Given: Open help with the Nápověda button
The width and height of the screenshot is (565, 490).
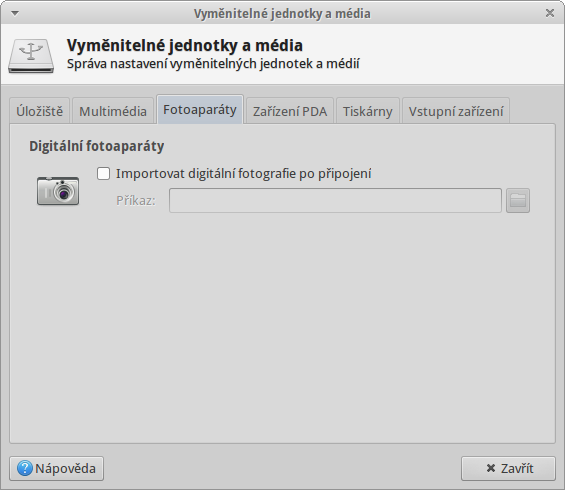Looking at the screenshot, I should [57, 468].
